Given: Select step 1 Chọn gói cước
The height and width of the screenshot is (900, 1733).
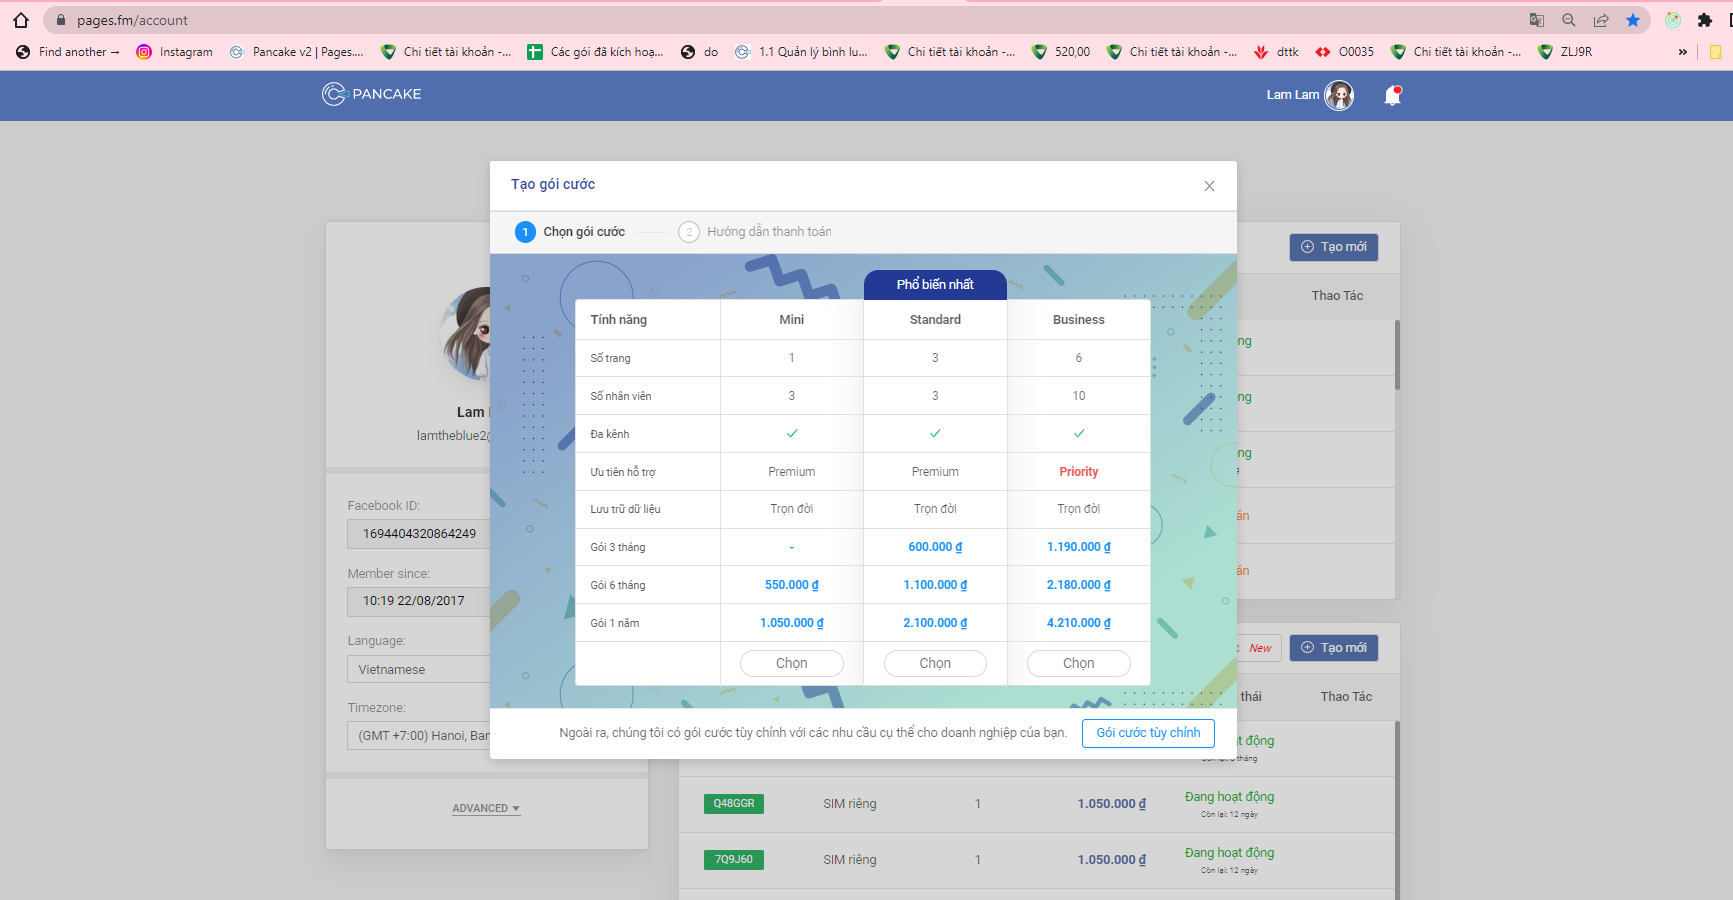Looking at the screenshot, I should 570,232.
